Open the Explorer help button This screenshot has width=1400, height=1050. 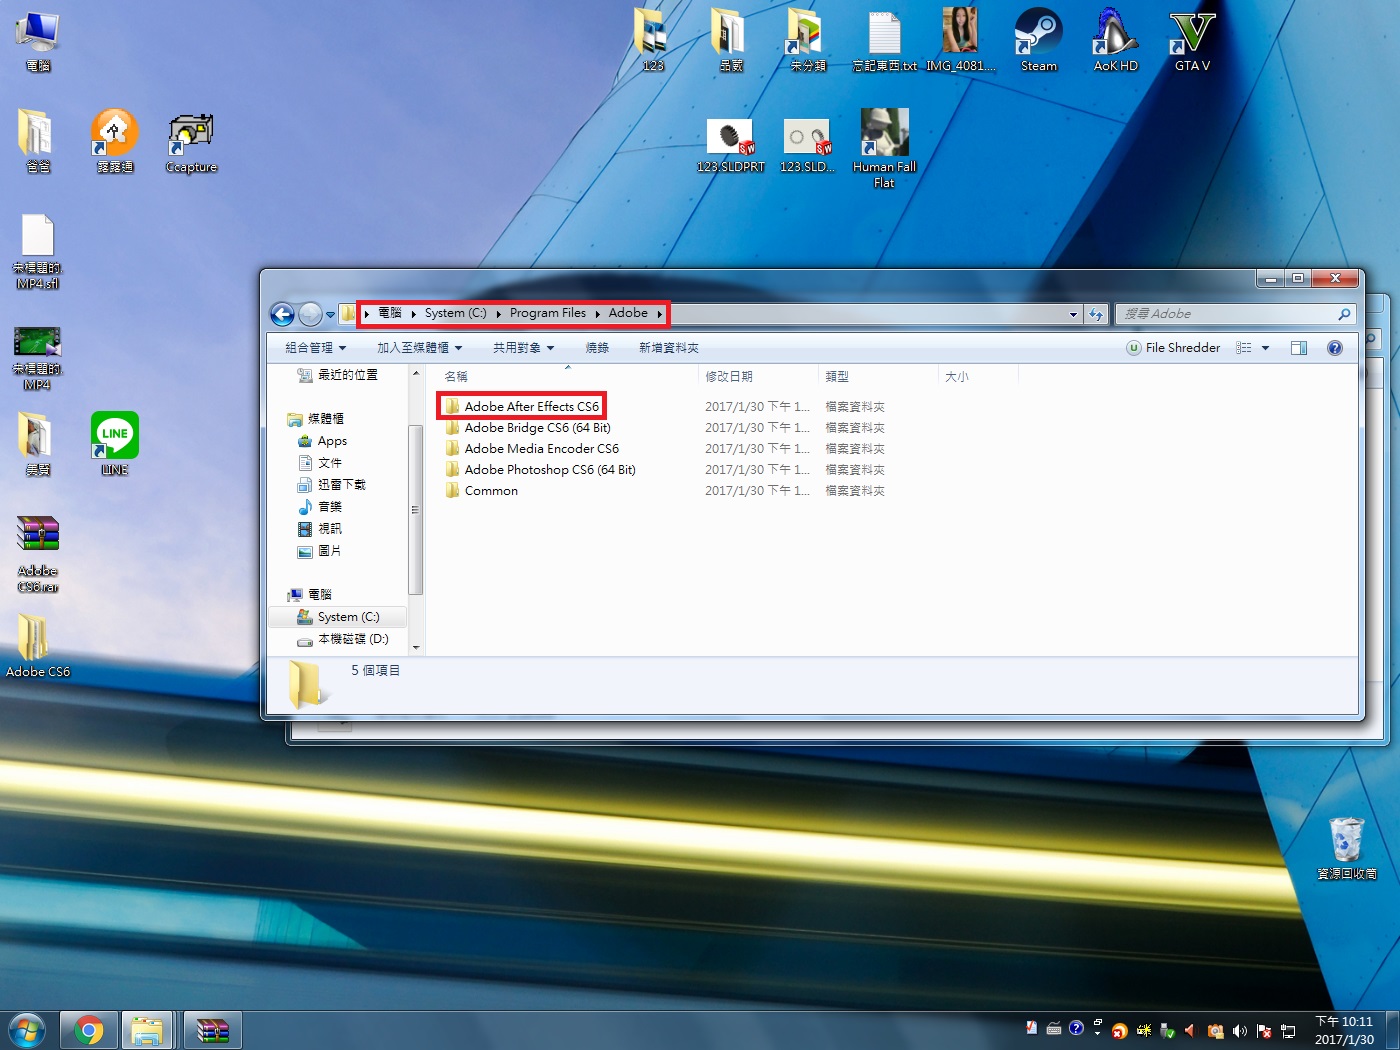coord(1334,348)
